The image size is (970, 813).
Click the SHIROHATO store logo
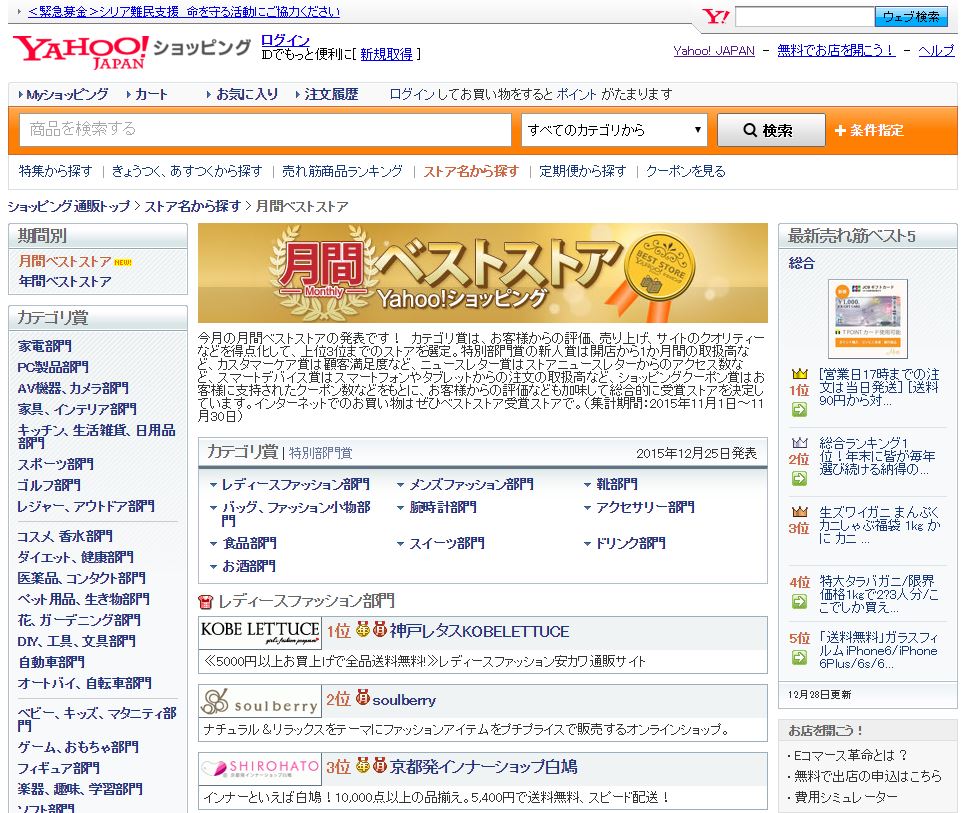260,769
